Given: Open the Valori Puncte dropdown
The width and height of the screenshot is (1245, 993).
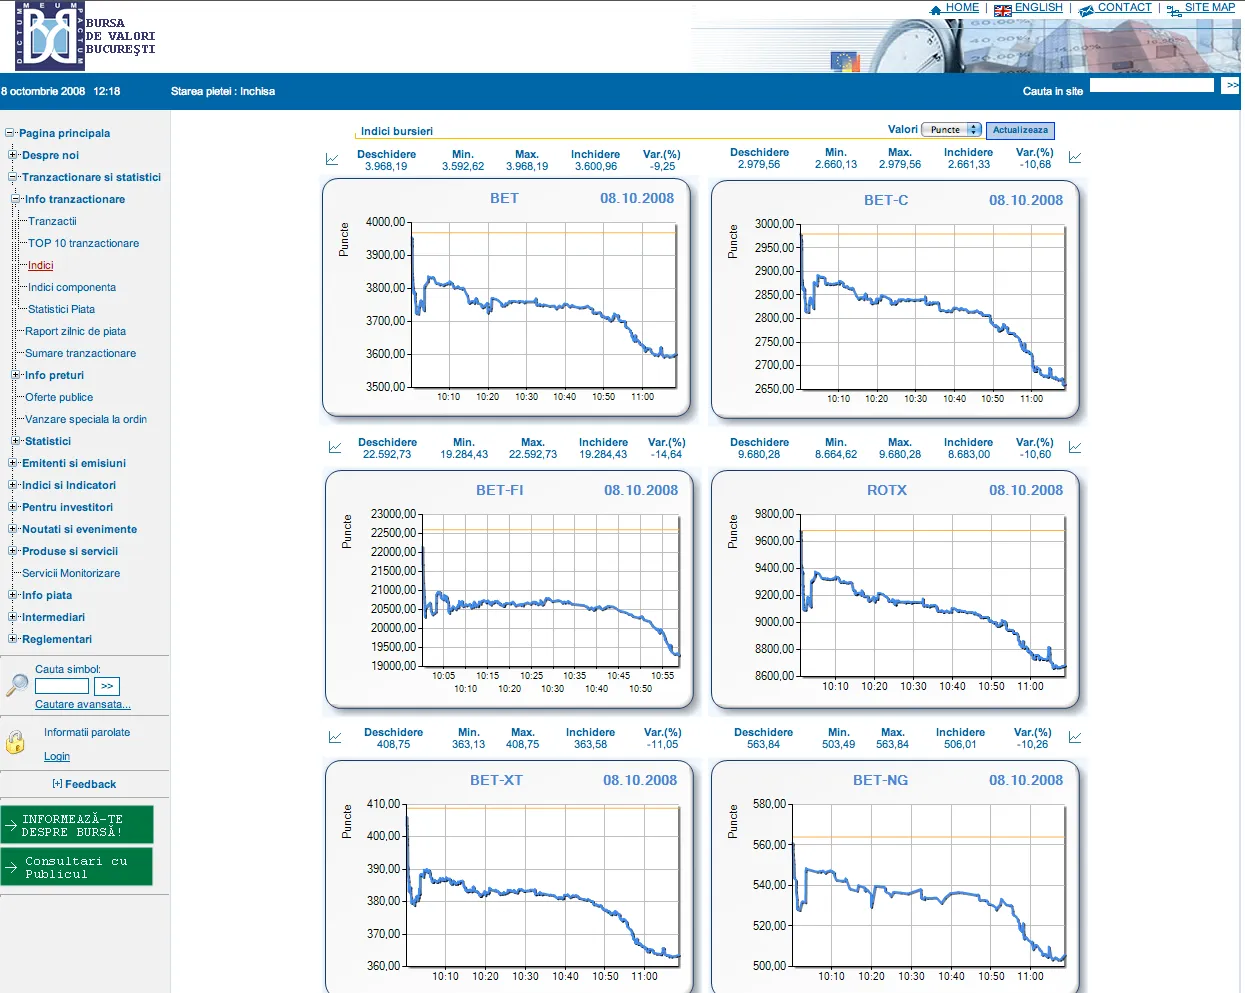Looking at the screenshot, I should tap(951, 130).
